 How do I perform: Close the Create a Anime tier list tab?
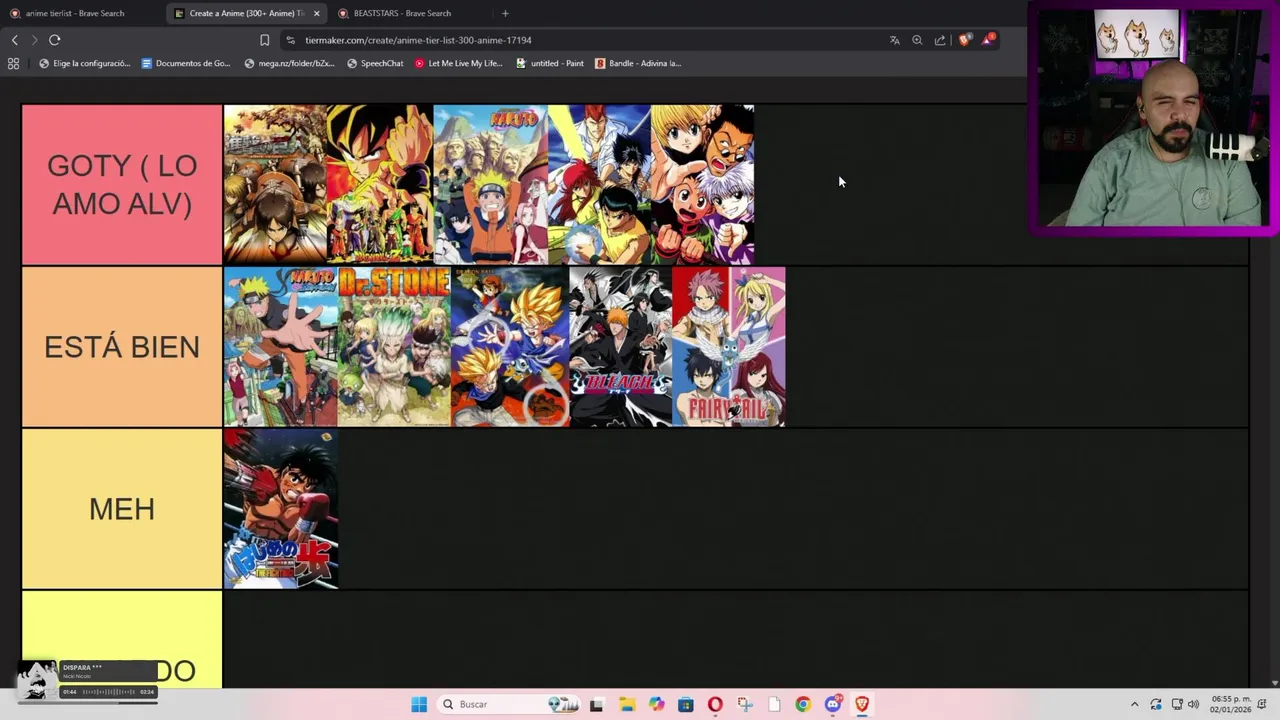[x=316, y=13]
